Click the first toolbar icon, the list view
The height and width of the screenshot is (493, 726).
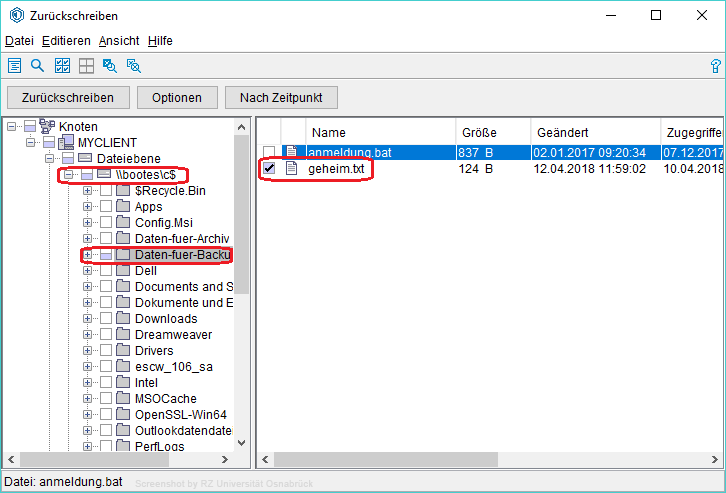[15, 66]
